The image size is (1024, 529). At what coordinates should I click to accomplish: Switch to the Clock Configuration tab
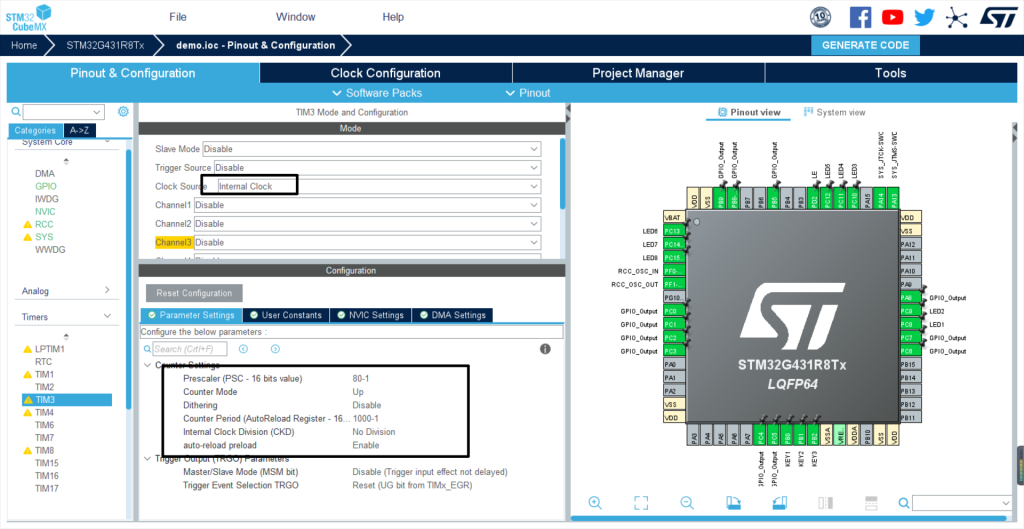pos(385,73)
